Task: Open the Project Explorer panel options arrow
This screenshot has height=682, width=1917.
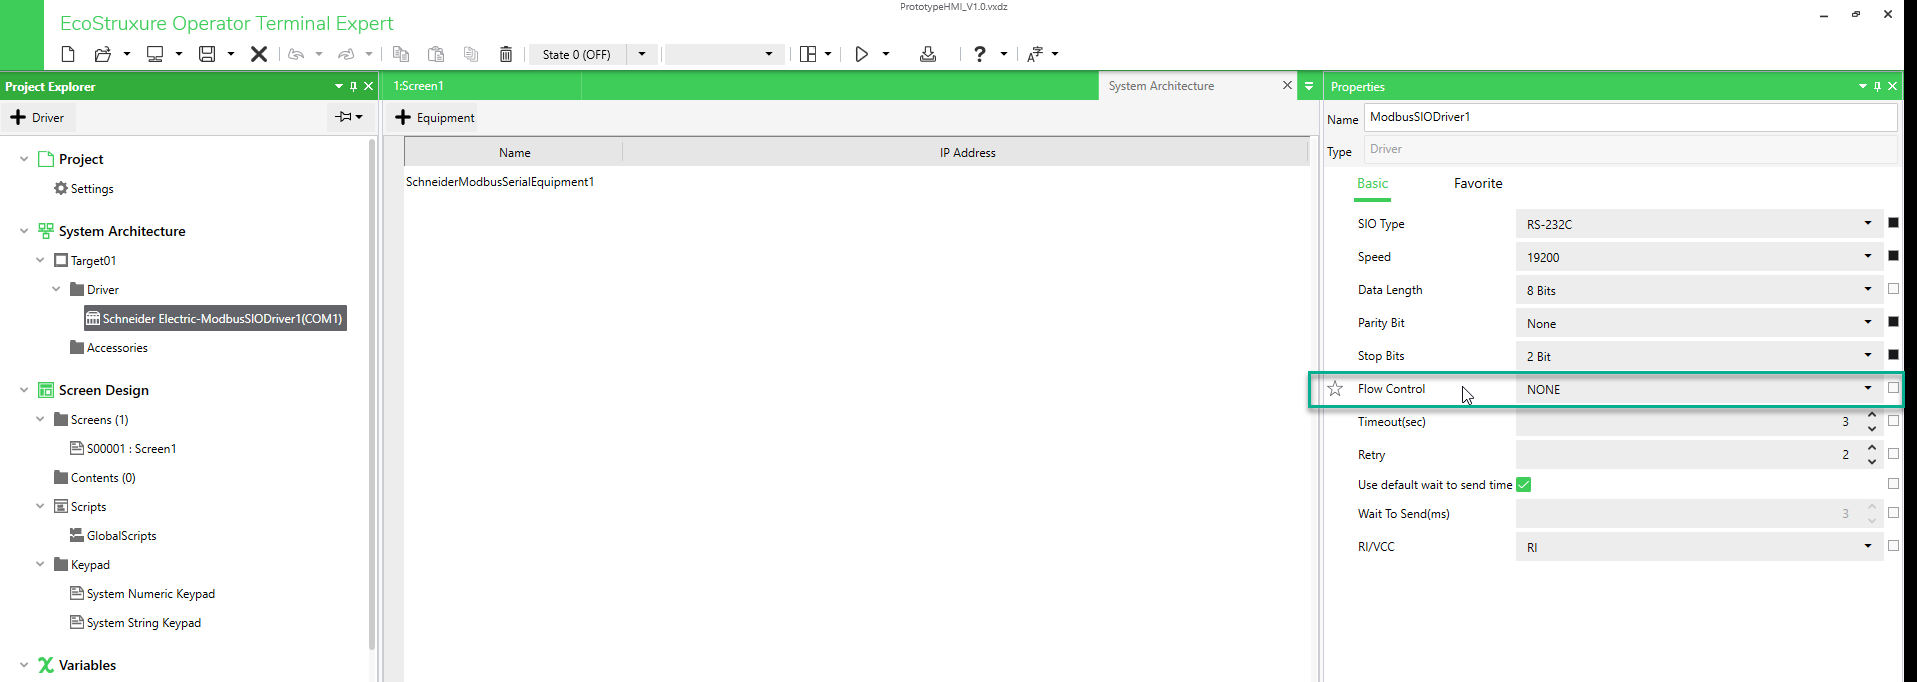Action: click(x=338, y=86)
